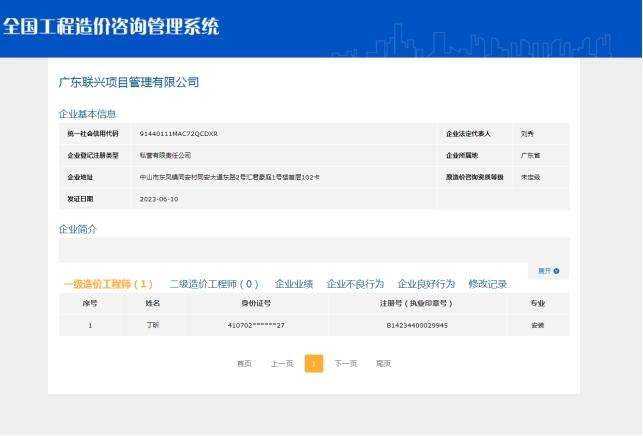Select page number 1 in pagination
Viewport: 643px width, 436px height.
click(314, 363)
